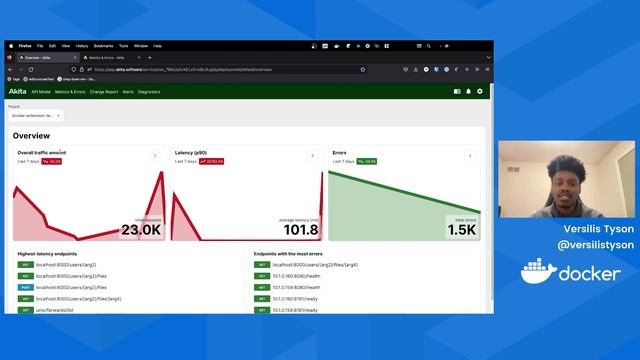
Task: Open the Help menu
Action: click(158, 46)
